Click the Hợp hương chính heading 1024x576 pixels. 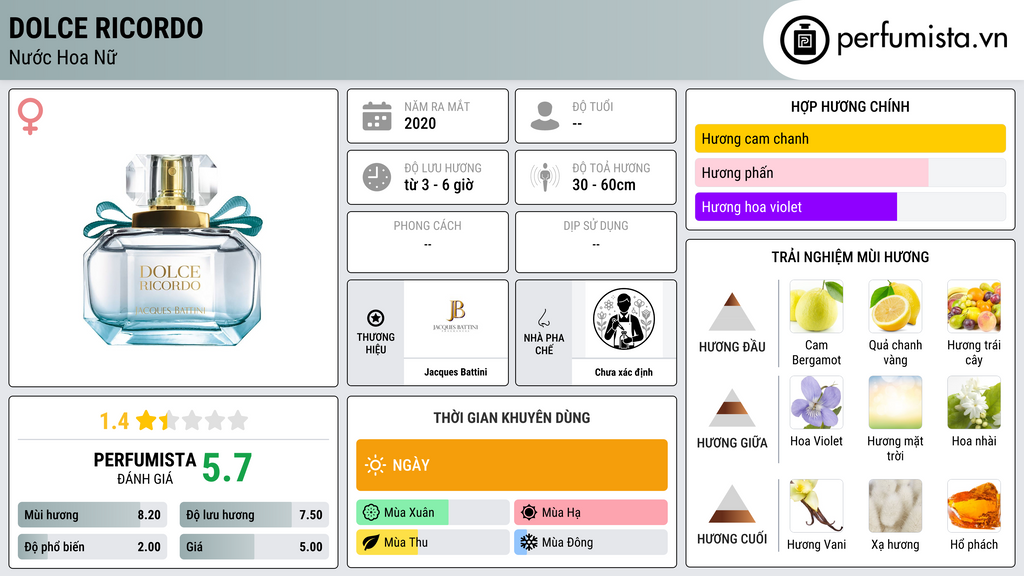coord(850,107)
